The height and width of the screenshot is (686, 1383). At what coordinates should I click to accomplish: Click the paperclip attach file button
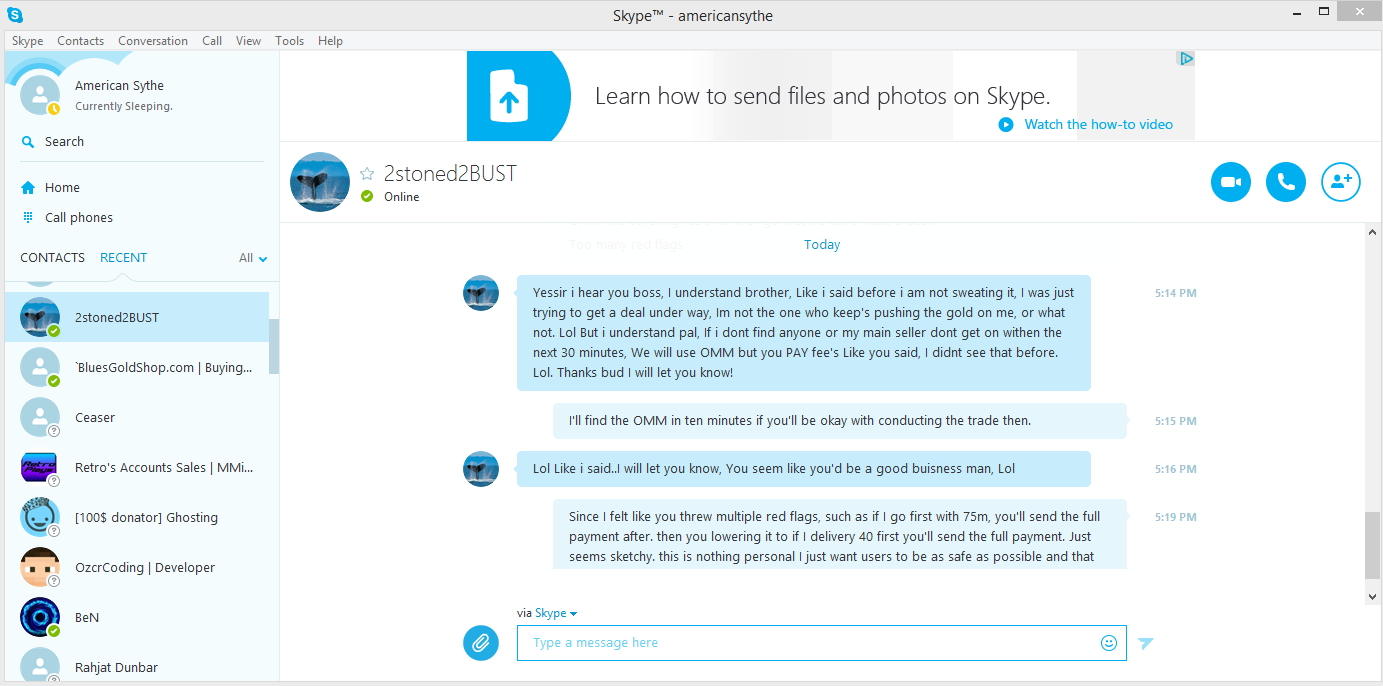[481, 642]
